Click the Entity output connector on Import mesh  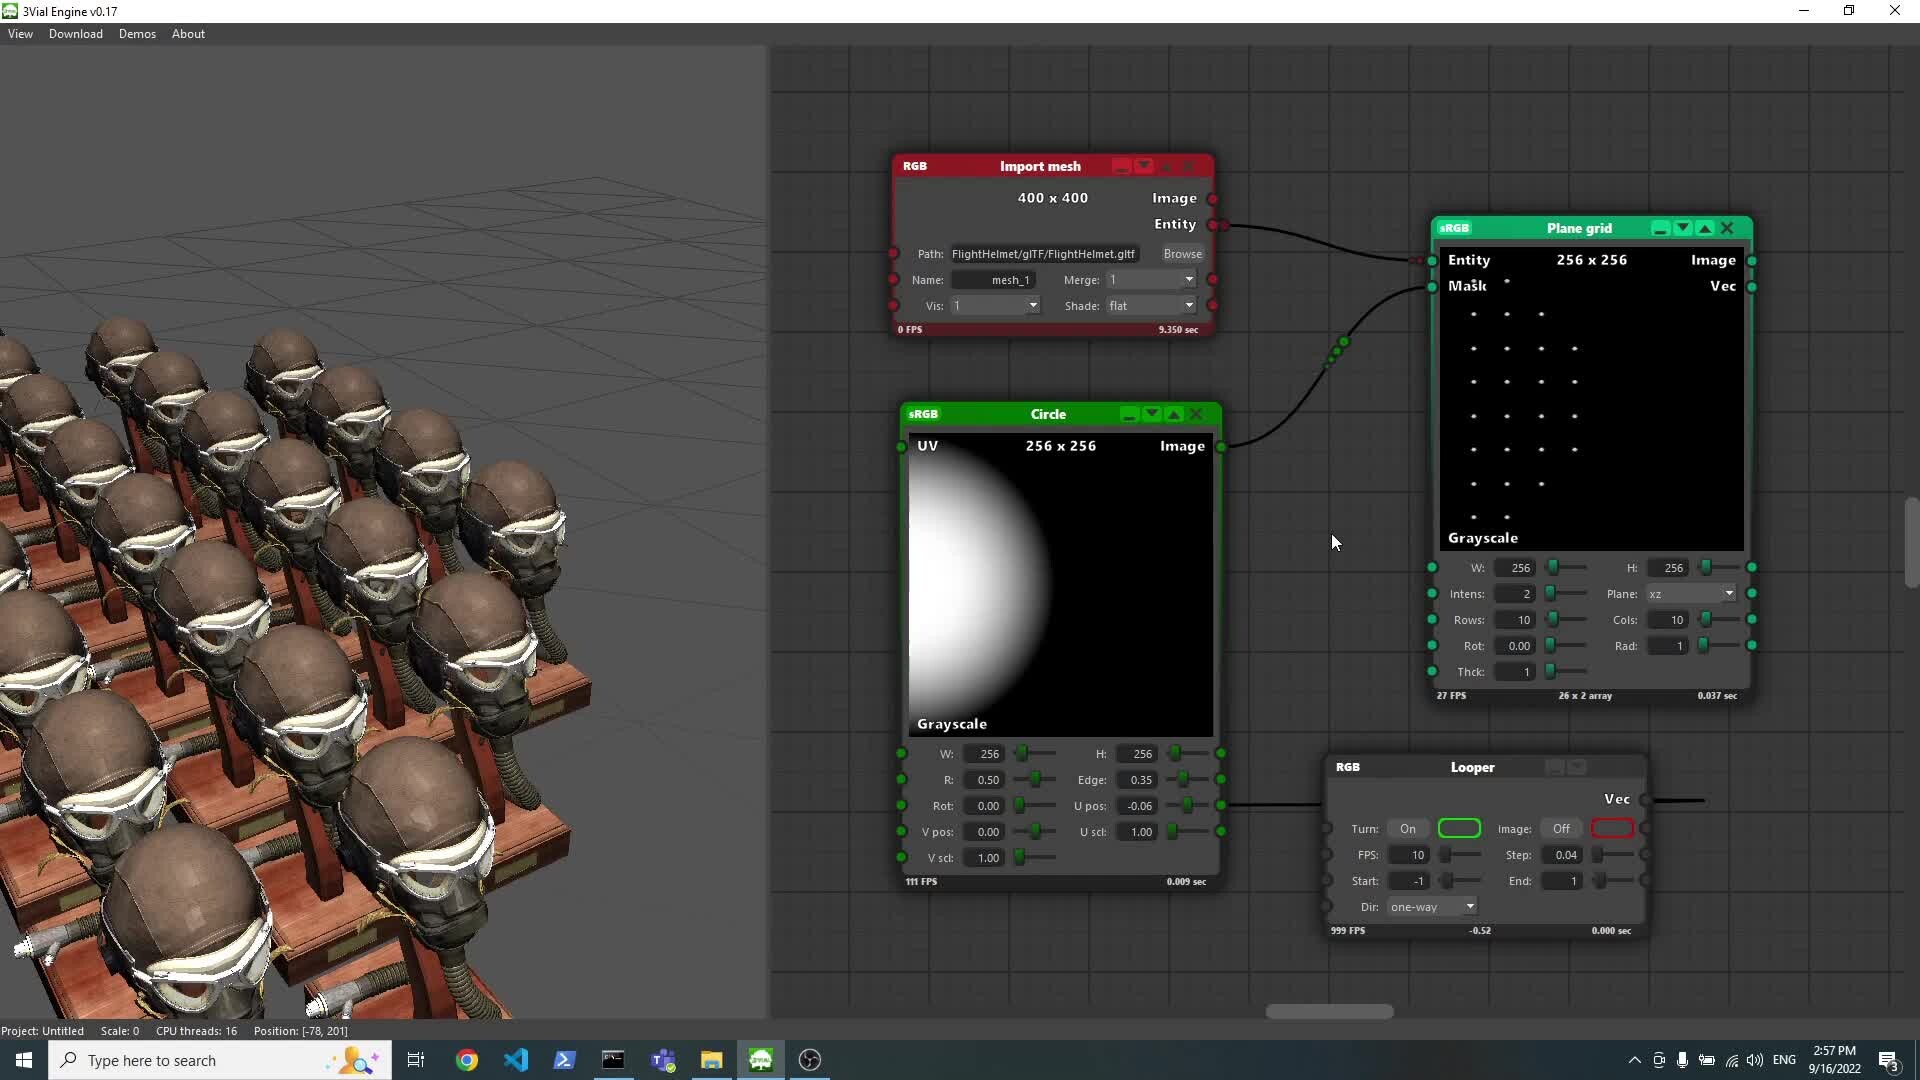pos(1214,225)
